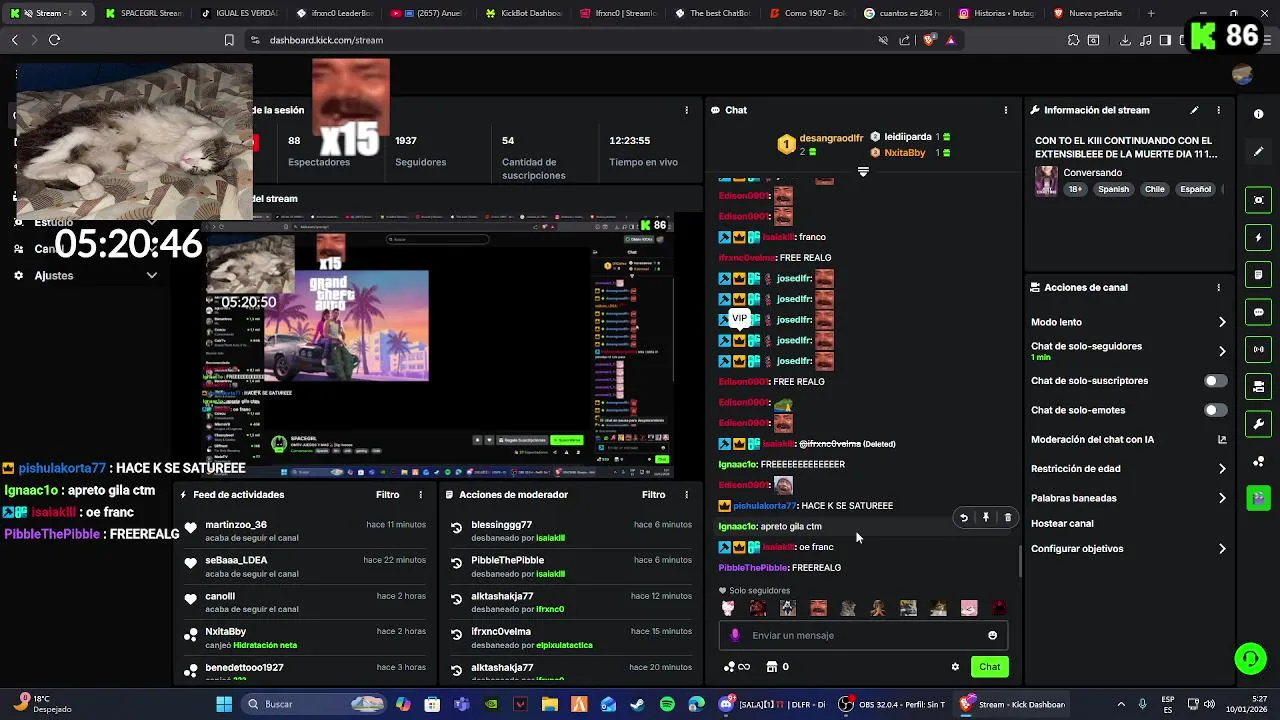The image size is (1280, 720).
Task: Switch to The best ChatBot browser tab
Action: point(713,13)
